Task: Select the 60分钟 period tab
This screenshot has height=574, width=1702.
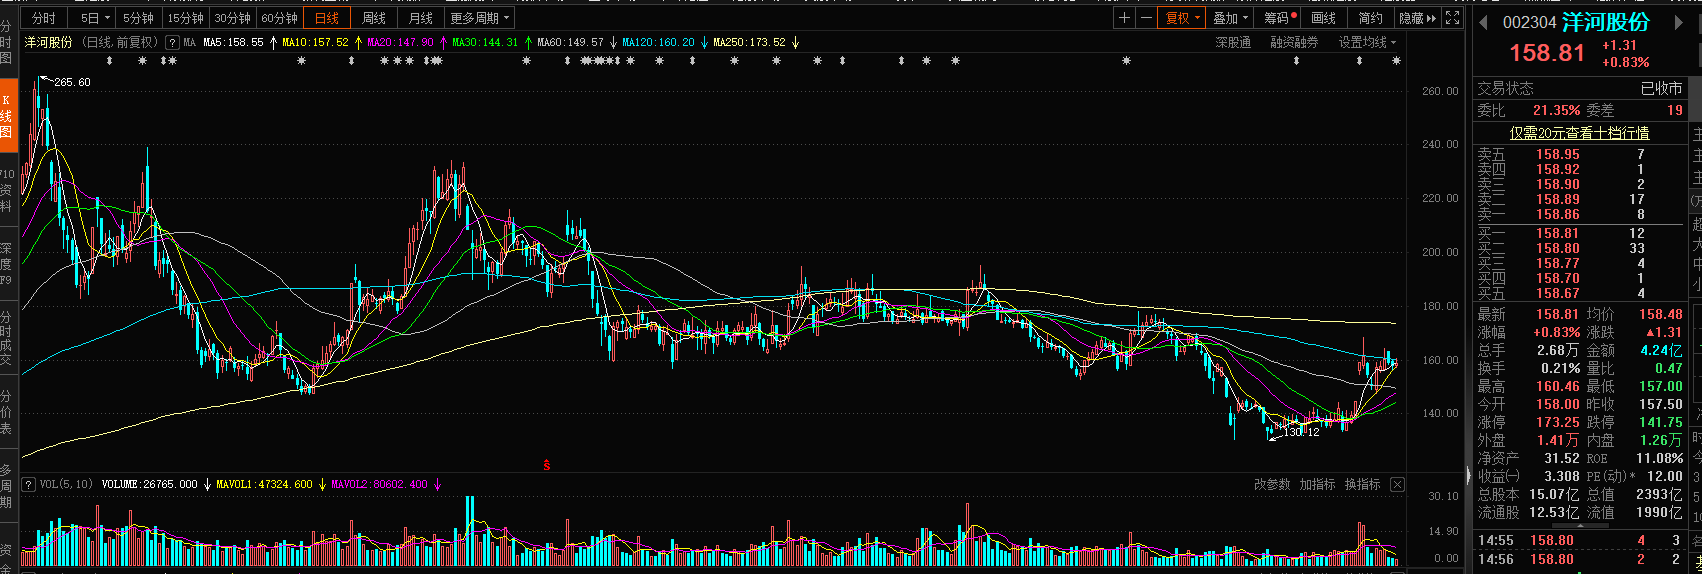Action: [279, 18]
